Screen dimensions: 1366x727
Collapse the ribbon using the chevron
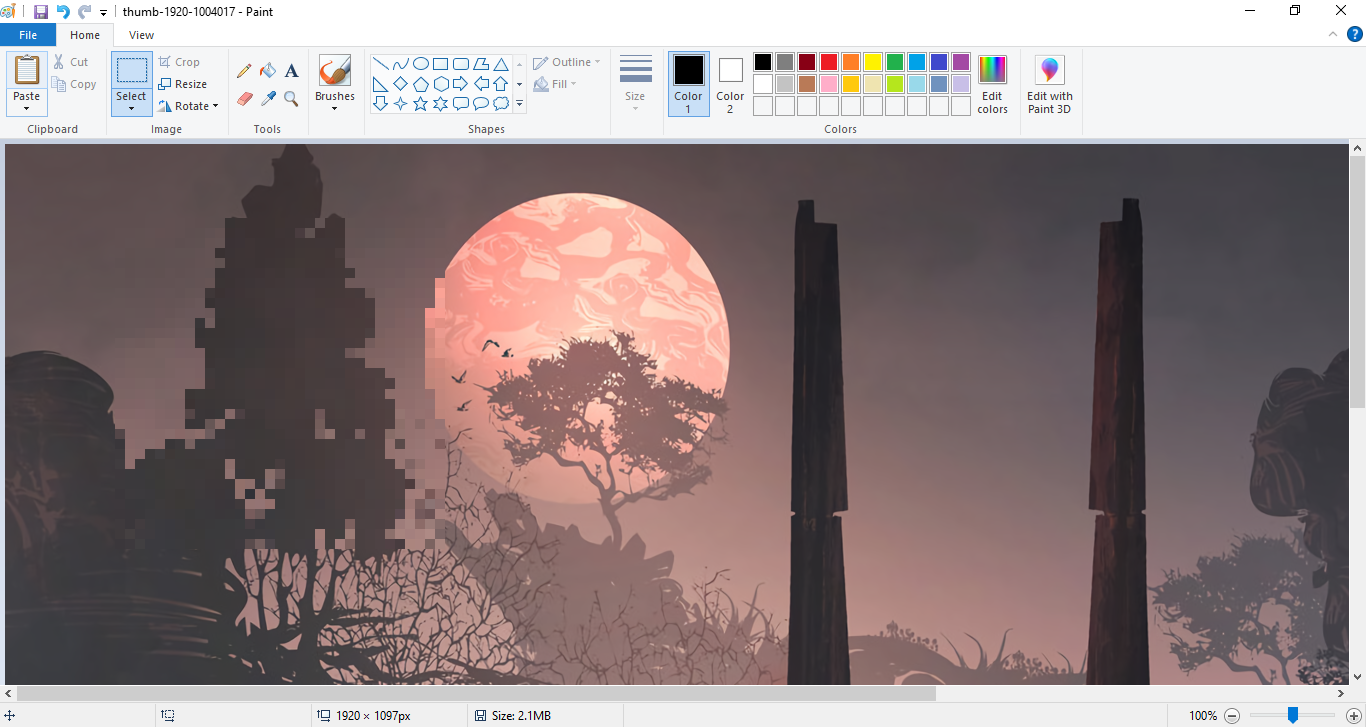1332,34
